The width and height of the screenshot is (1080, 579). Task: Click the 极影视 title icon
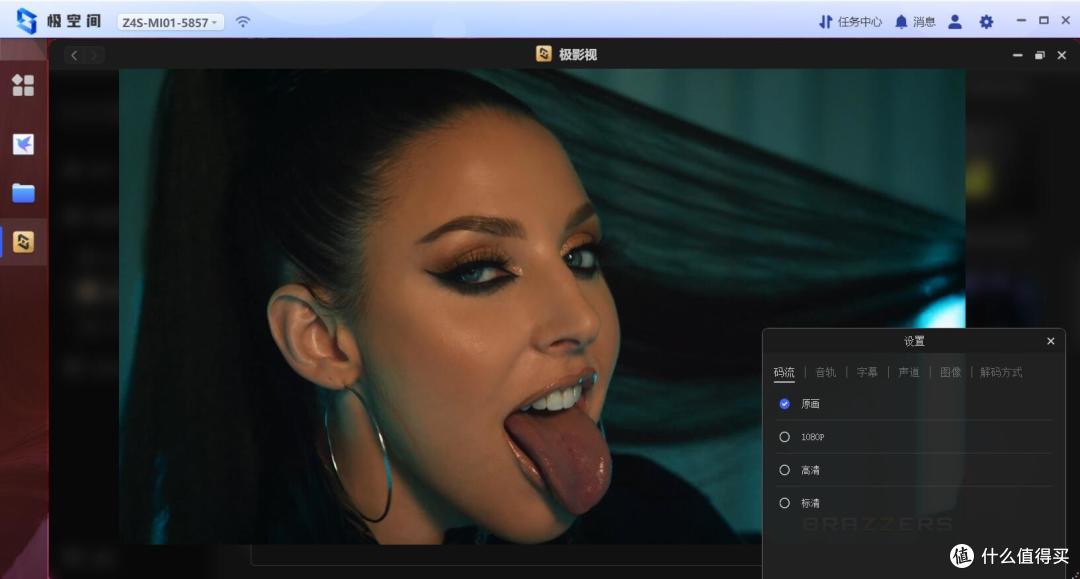tap(543, 54)
